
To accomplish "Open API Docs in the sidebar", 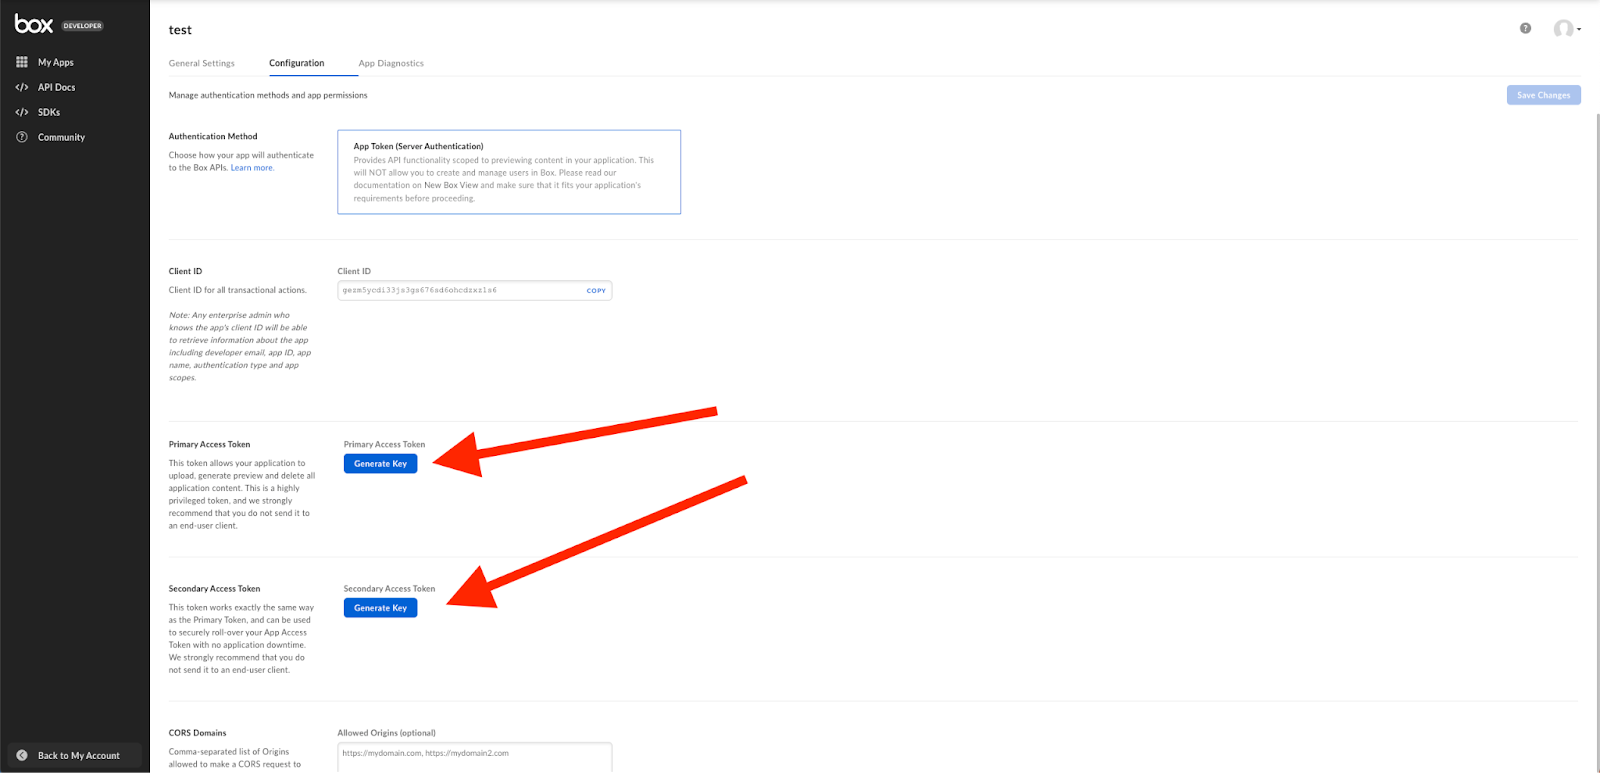I will click(57, 87).
